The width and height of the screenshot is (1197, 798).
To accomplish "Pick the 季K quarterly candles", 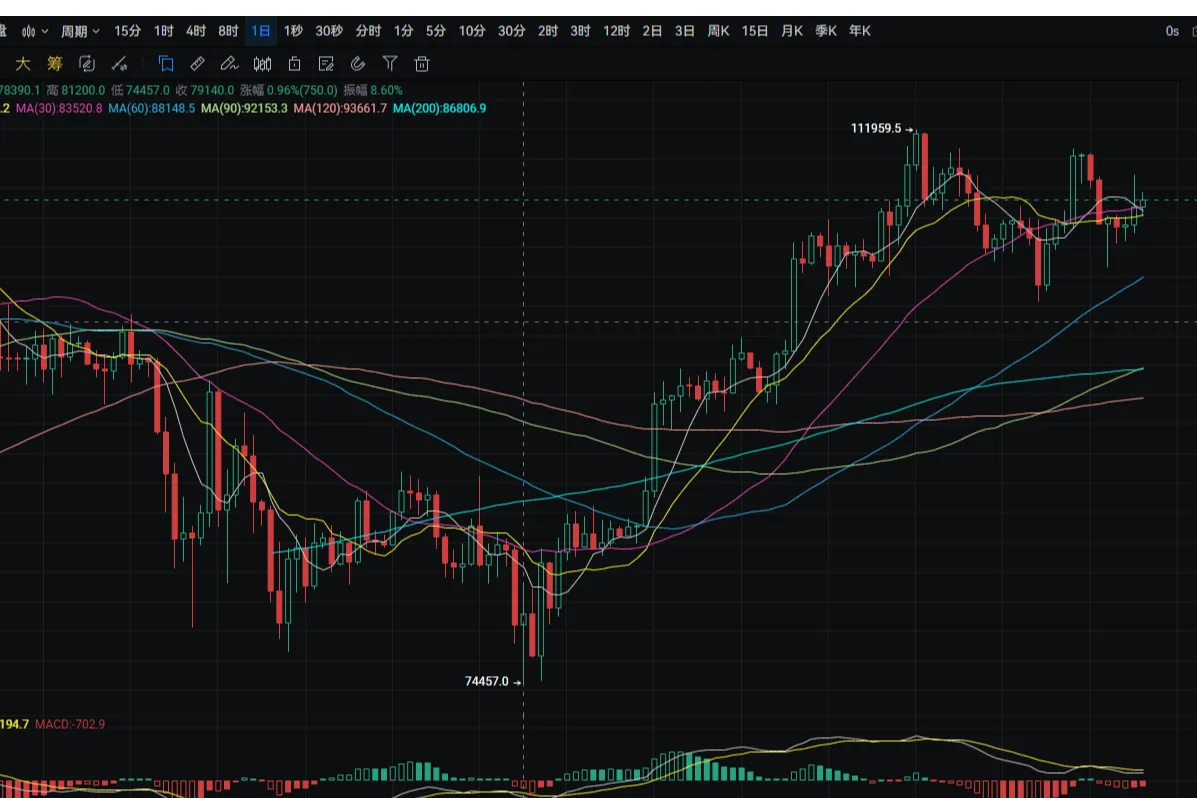I will tap(825, 31).
